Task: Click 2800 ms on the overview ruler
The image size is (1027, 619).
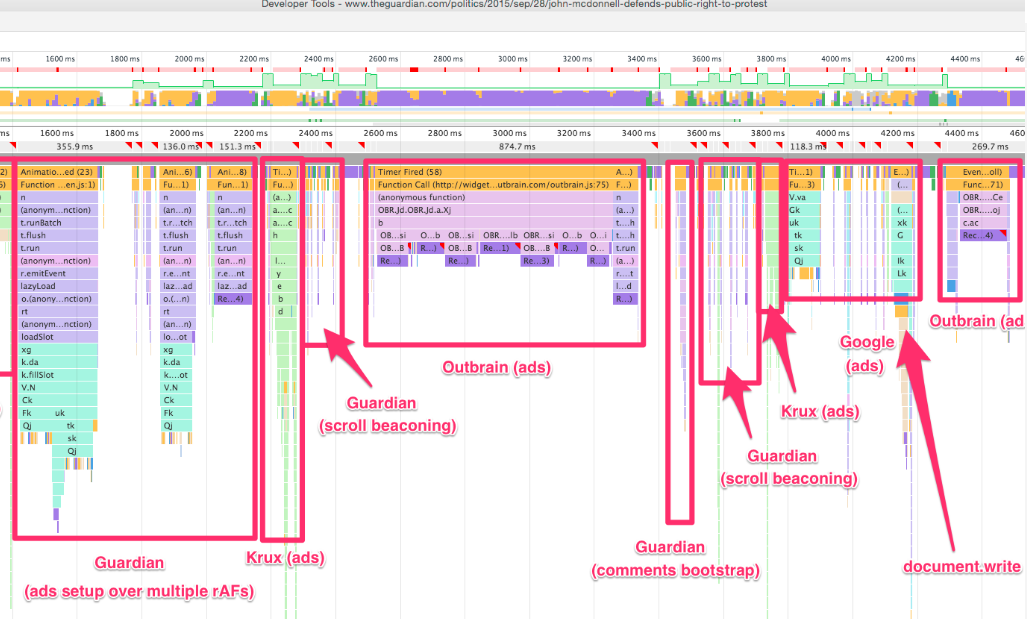Action: tap(447, 59)
